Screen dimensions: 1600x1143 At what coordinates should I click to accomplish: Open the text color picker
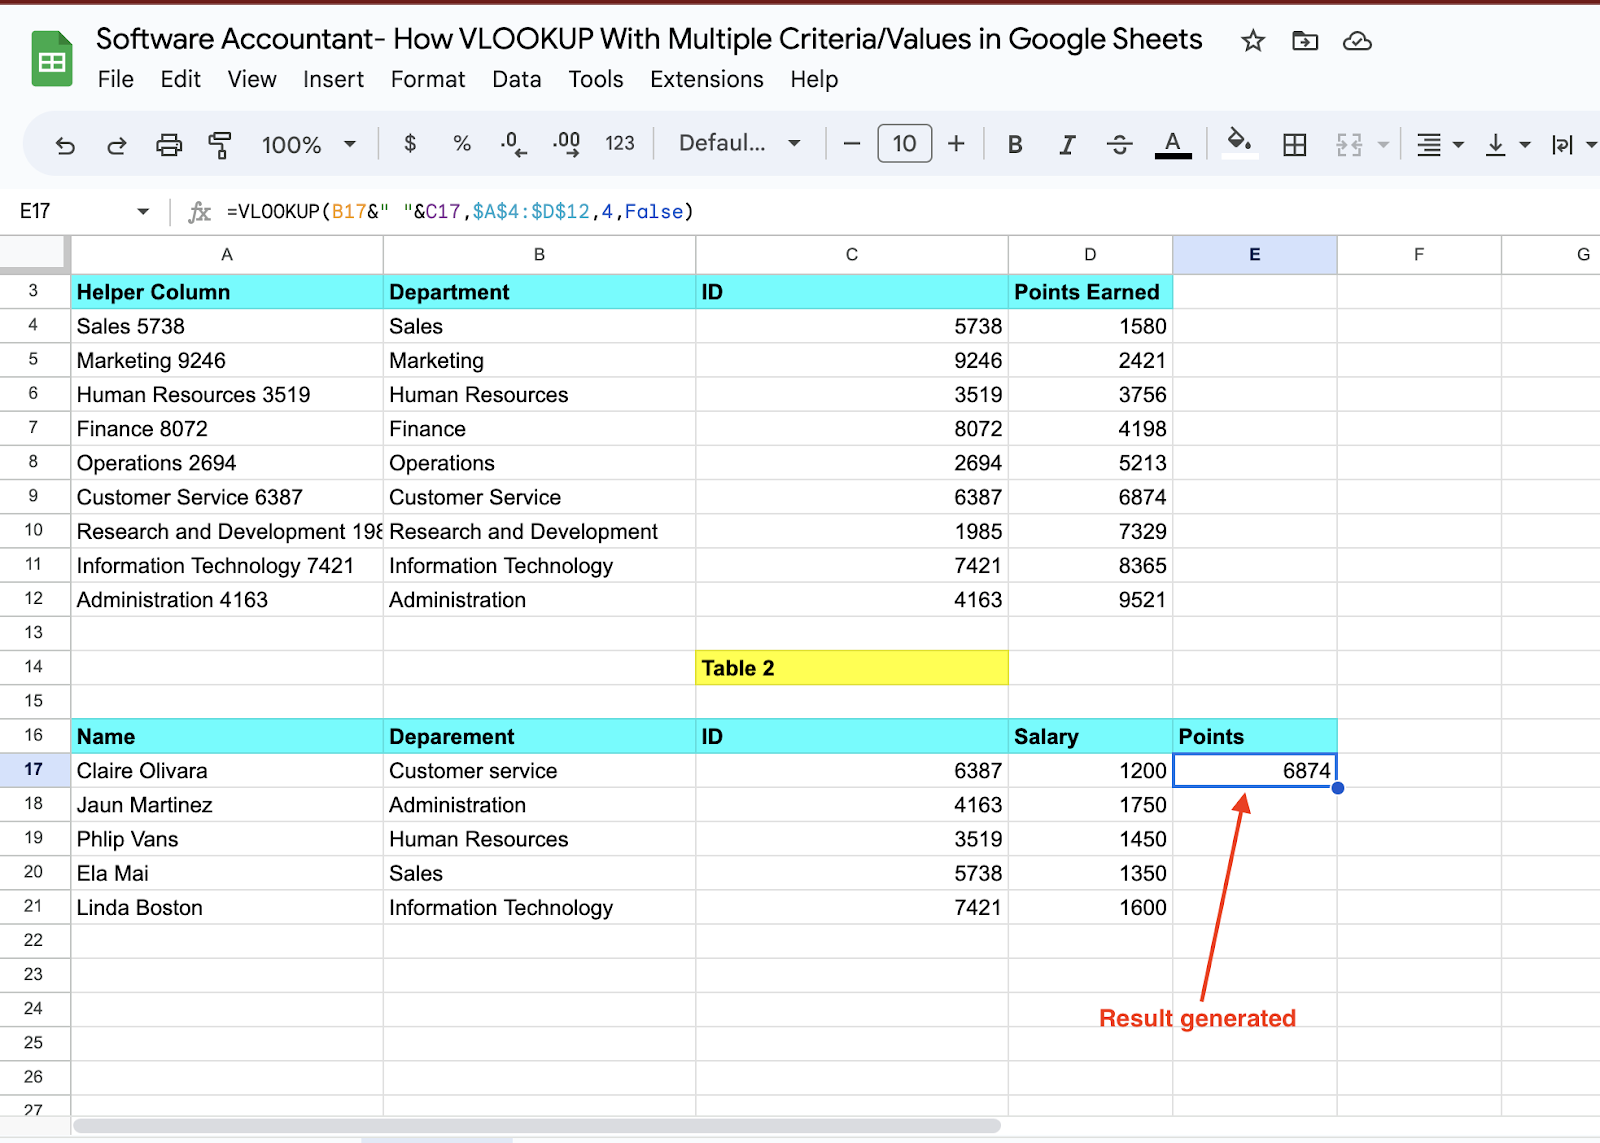[x=1173, y=145]
